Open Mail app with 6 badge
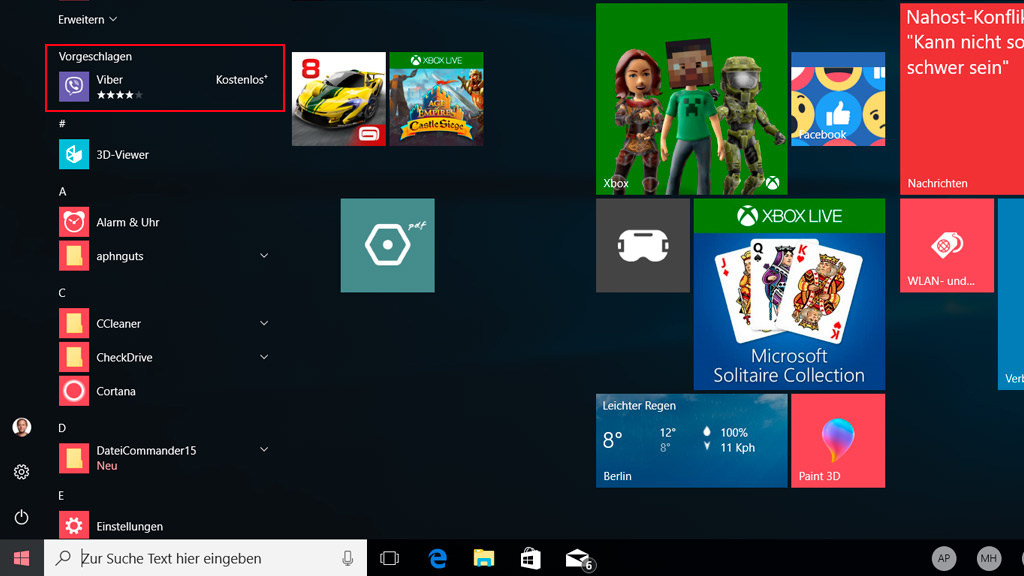 tap(579, 560)
